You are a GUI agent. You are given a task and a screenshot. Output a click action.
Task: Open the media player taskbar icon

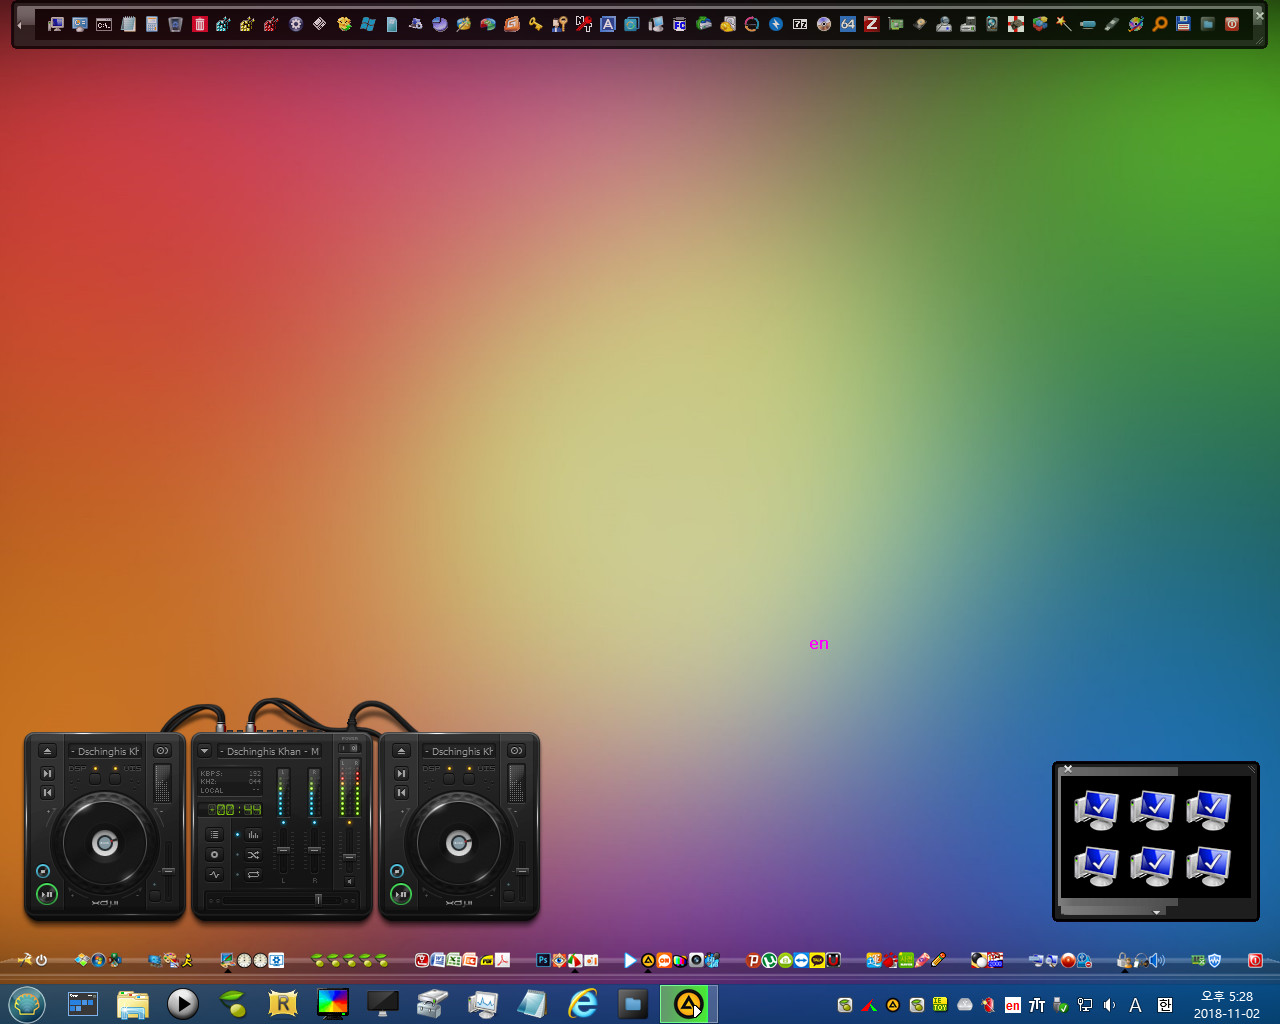point(182,1003)
